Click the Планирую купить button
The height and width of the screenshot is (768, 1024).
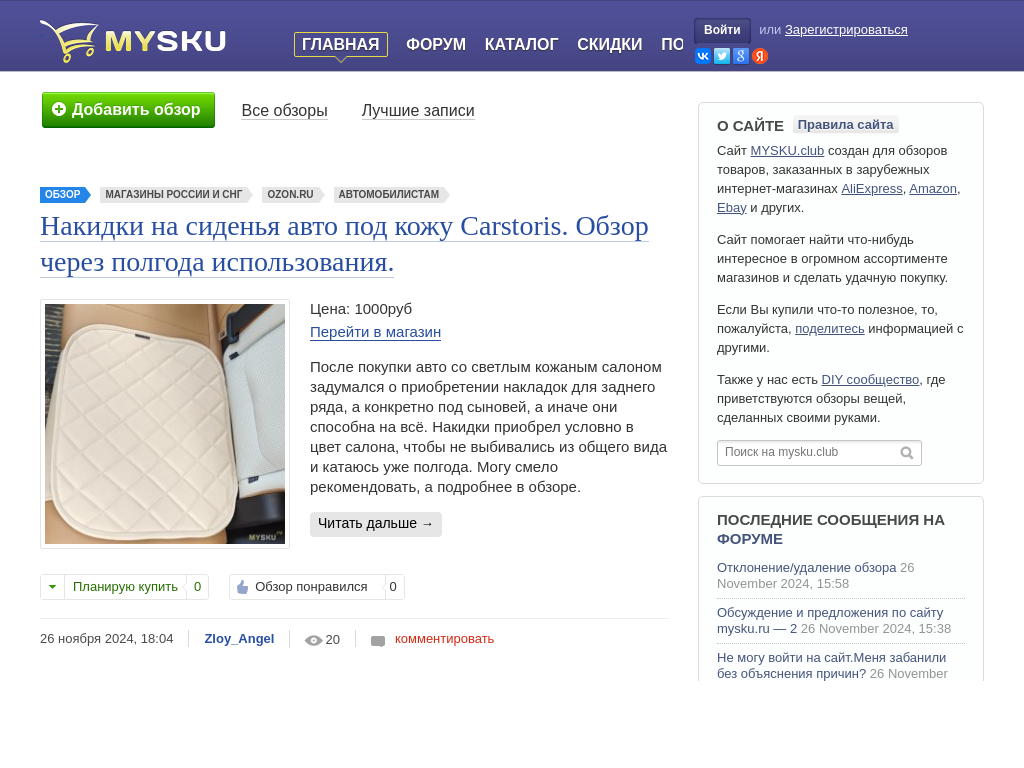point(125,586)
